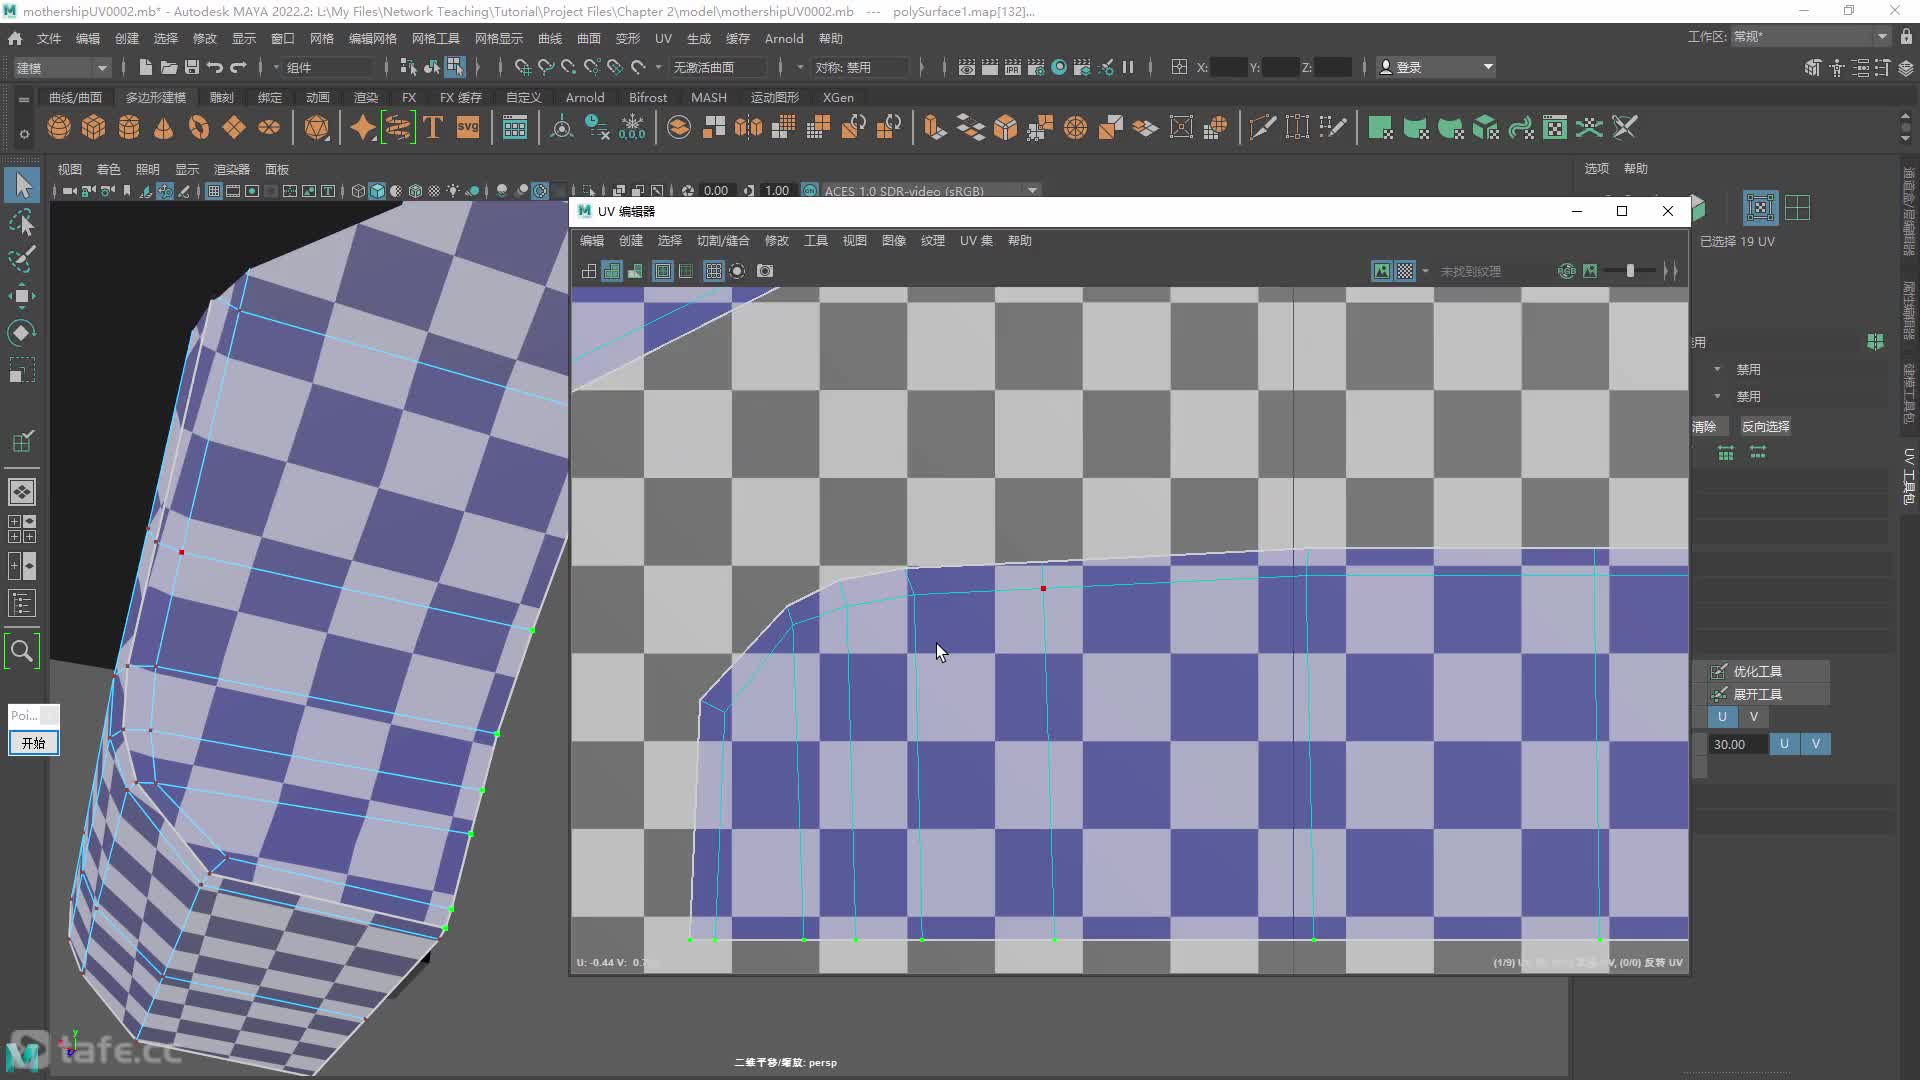This screenshot has height=1080, width=1920.
Task: Toggle select-by-component mode icon
Action: click(x=455, y=67)
